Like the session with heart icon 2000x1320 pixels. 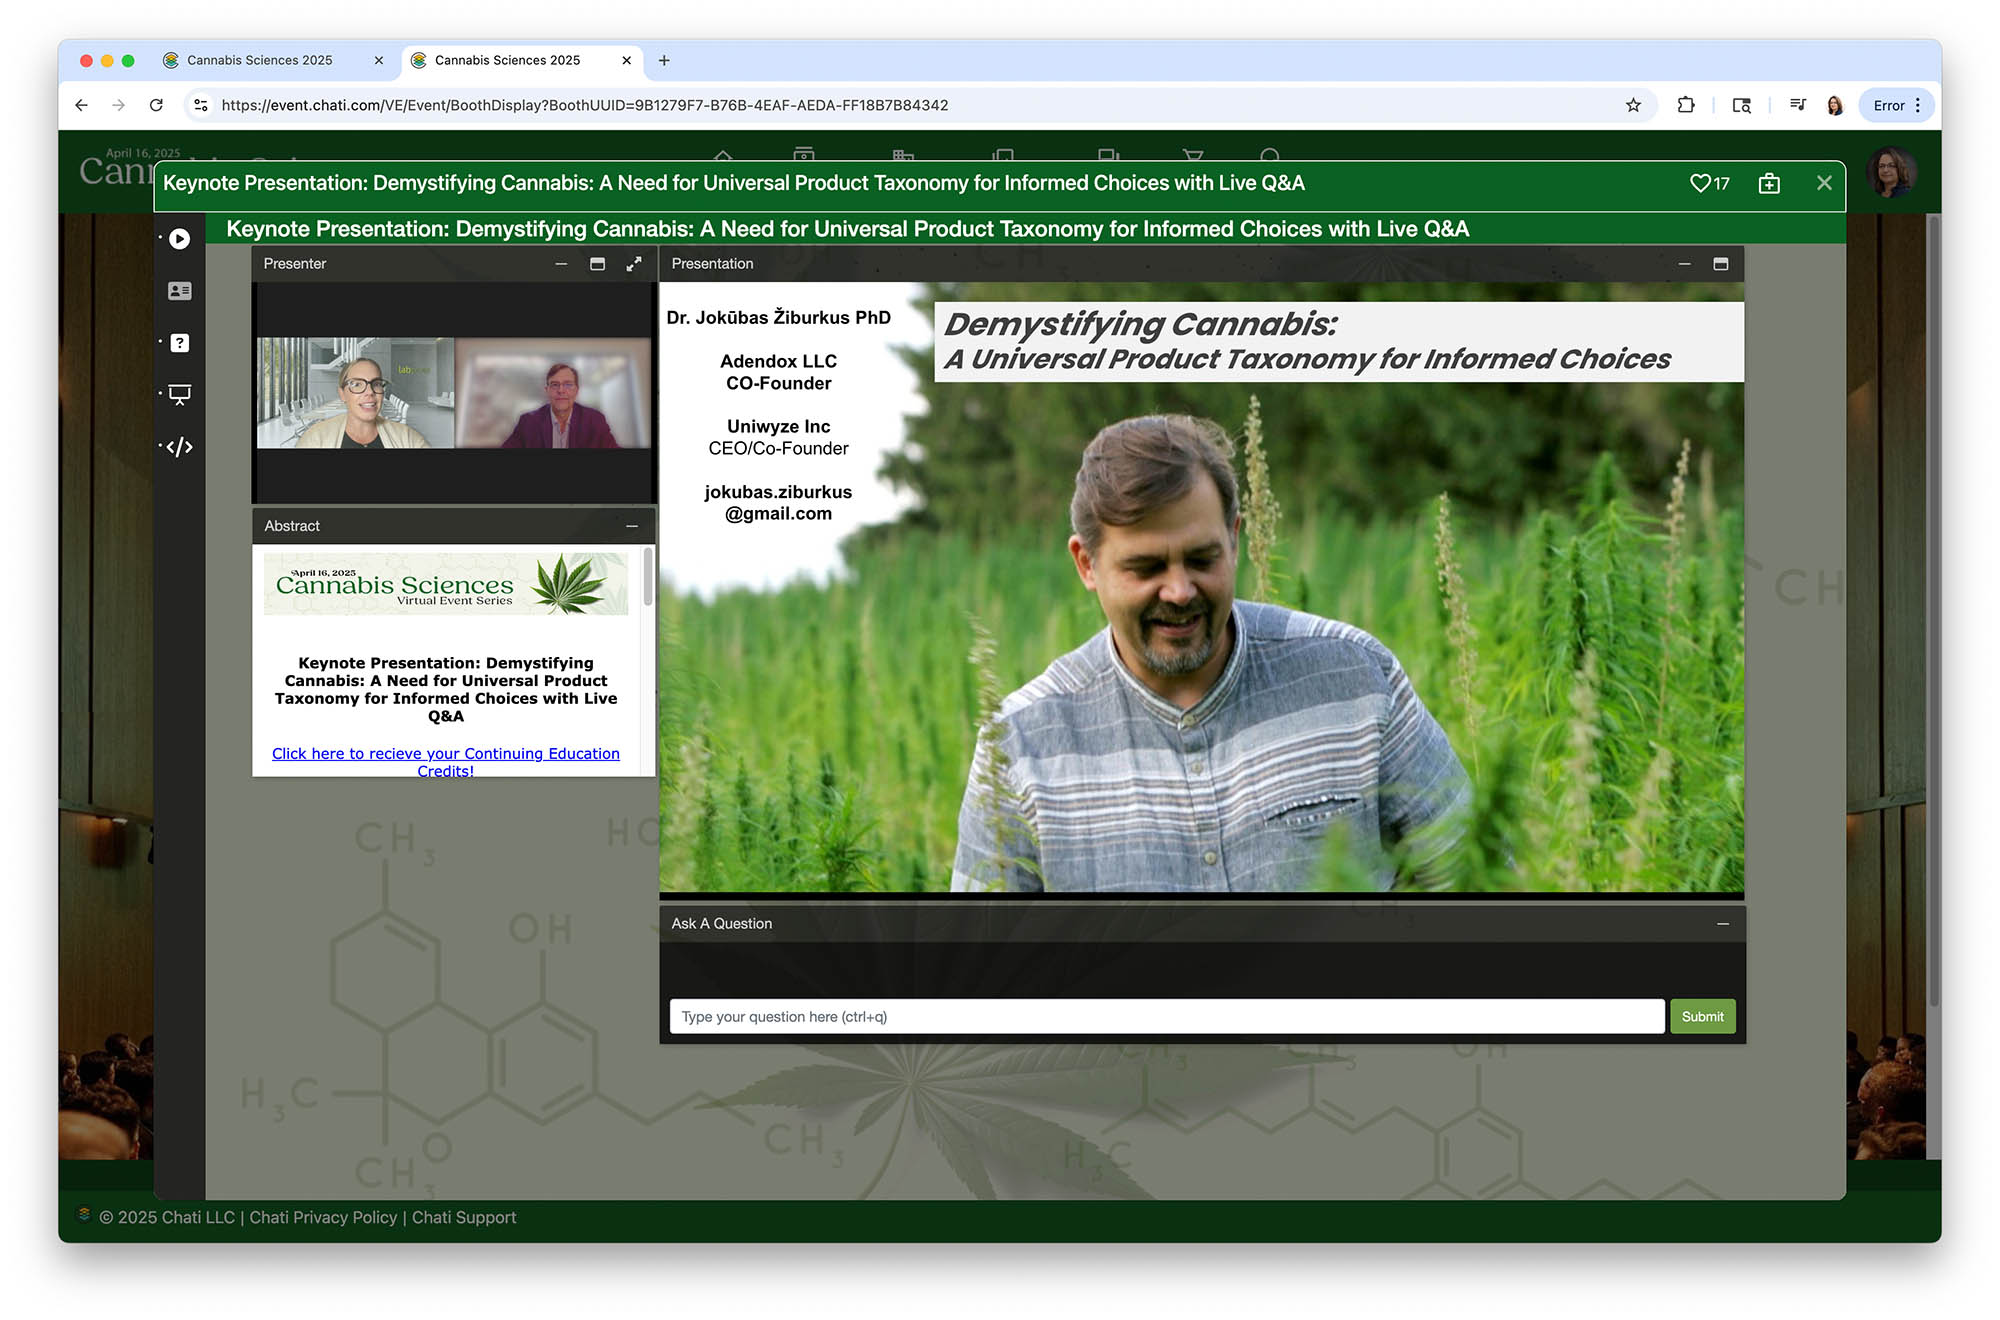1699,183
